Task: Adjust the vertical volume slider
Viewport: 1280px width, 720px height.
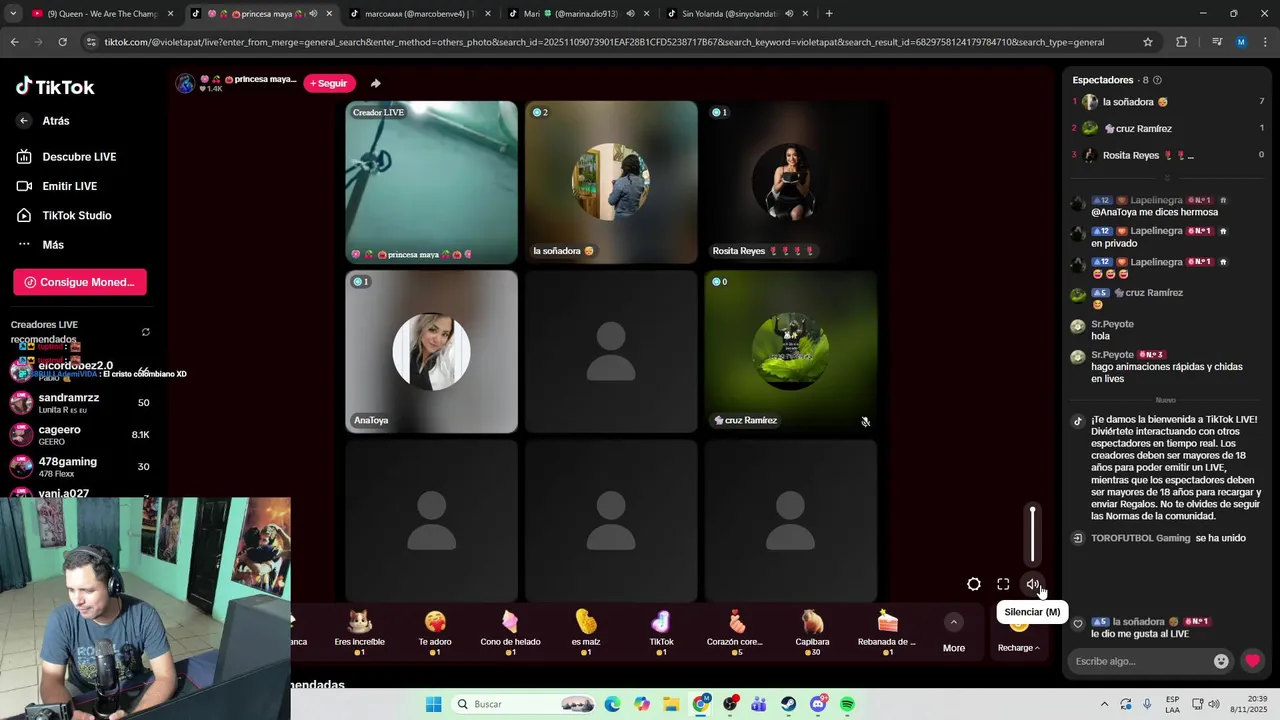Action: coord(1033,535)
